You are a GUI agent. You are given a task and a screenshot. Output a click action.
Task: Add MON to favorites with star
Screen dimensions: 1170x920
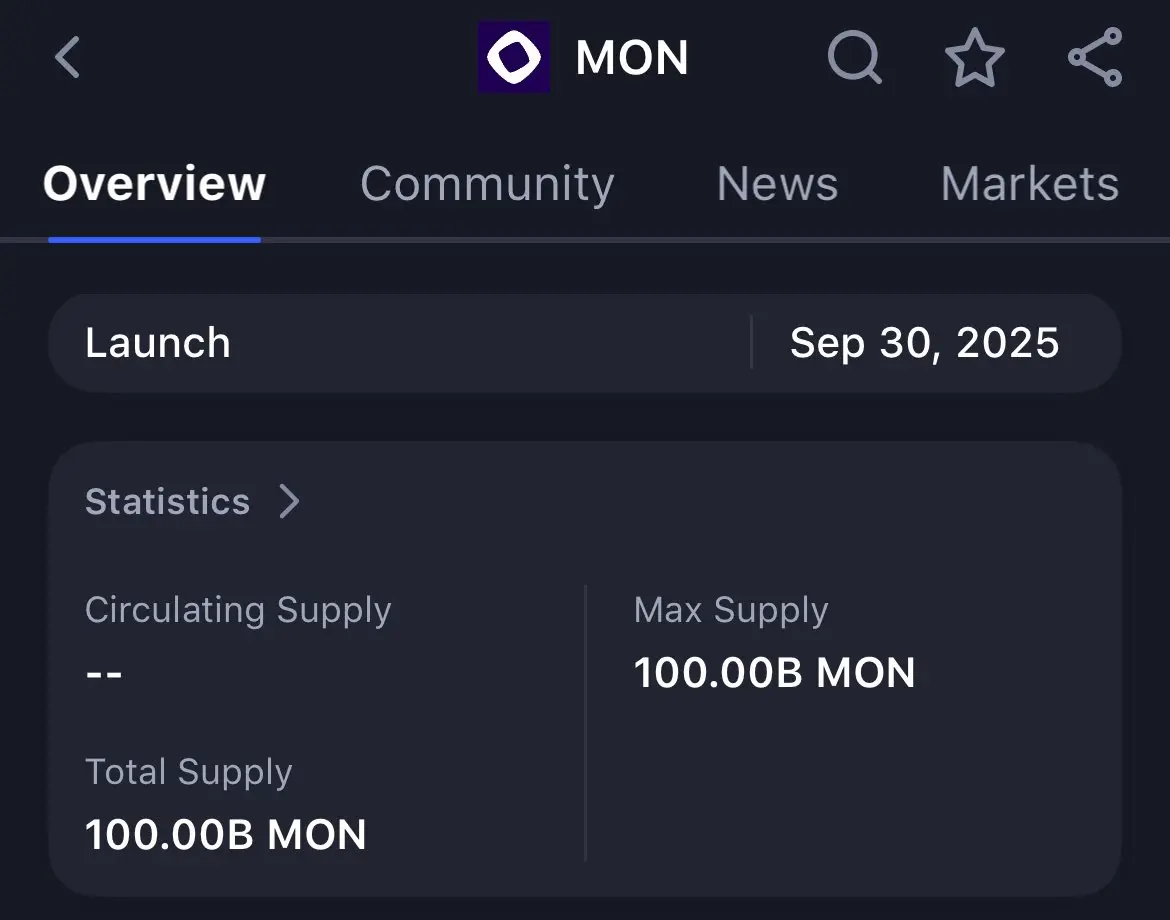pos(975,57)
